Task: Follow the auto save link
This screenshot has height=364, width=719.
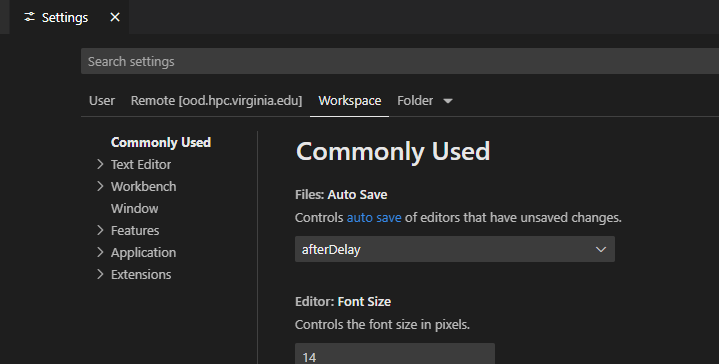Action: [x=374, y=217]
